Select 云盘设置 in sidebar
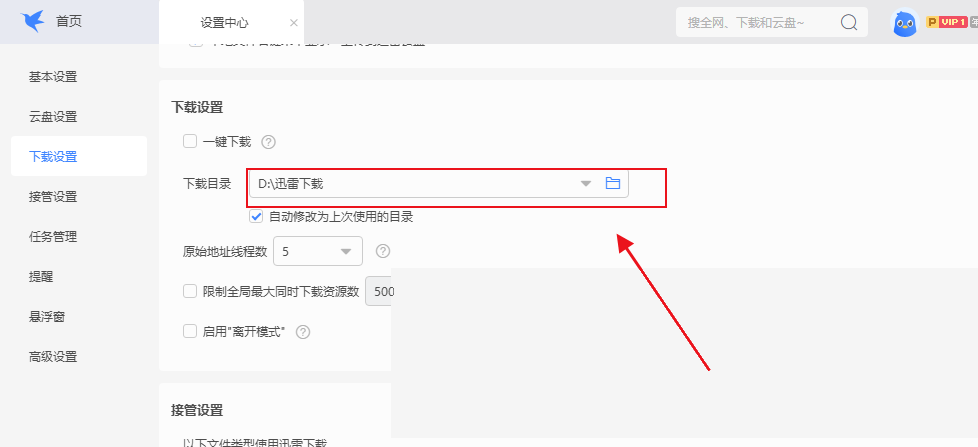Image resolution: width=978 pixels, height=447 pixels. [53, 117]
